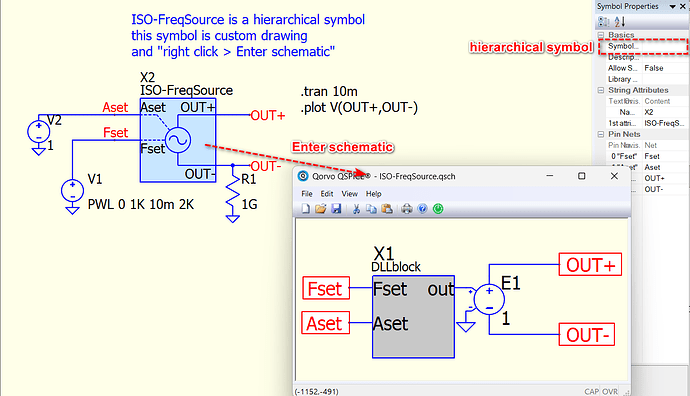This screenshot has height=396, width=690.
Task: Click Allow S... value False
Action: point(654,68)
